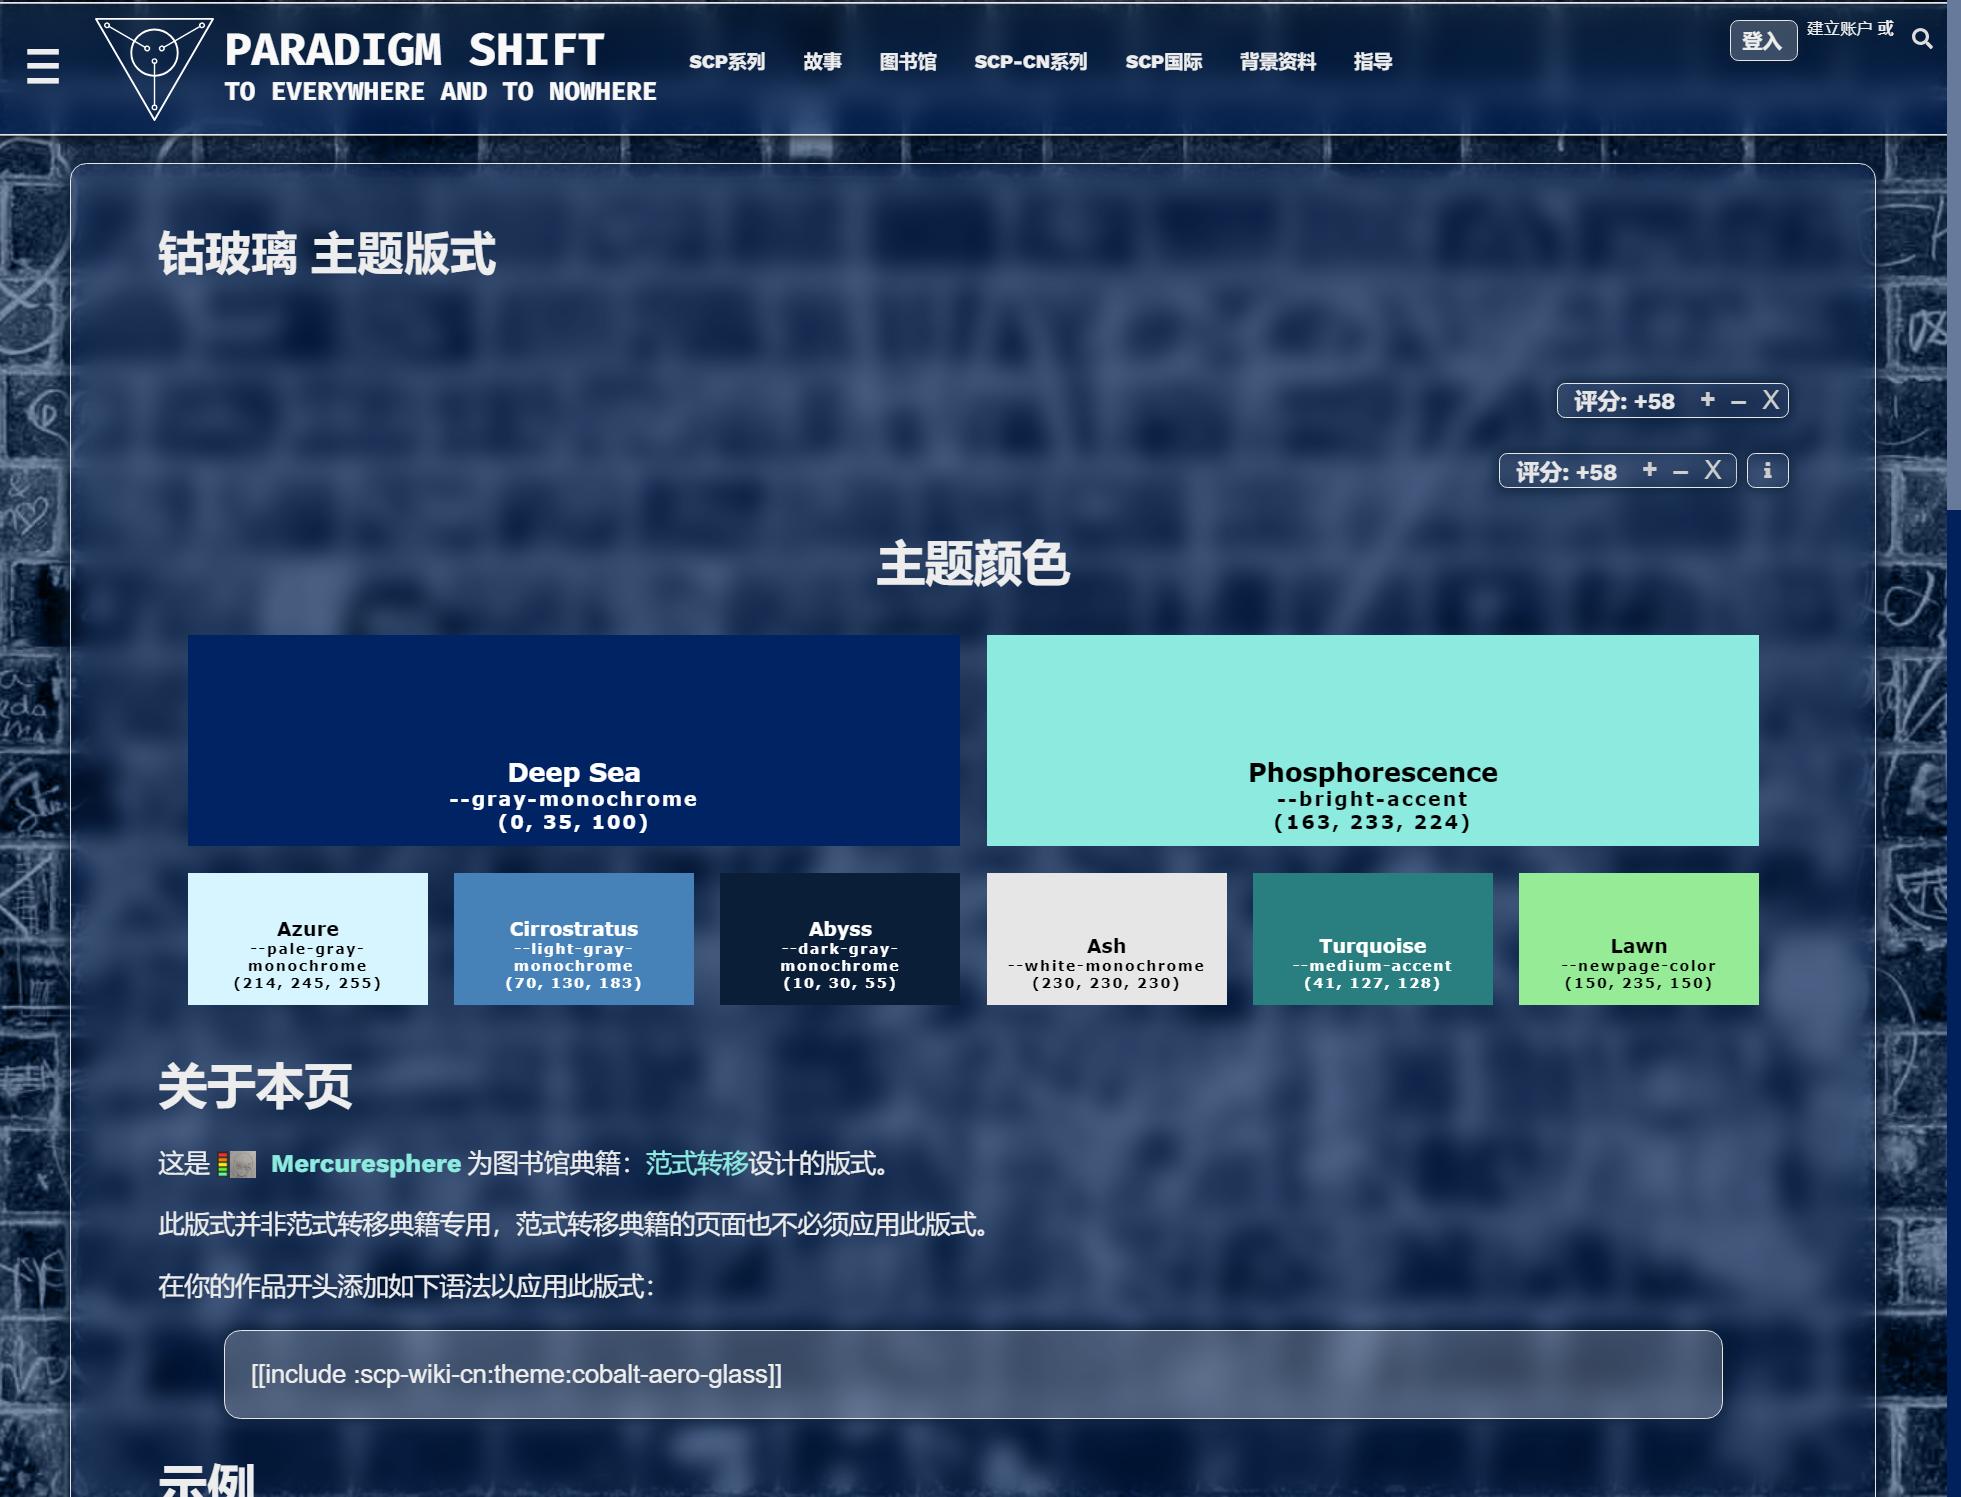Open the 指导 menu item
Image resolution: width=1961 pixels, height=1497 pixels.
point(1372,62)
